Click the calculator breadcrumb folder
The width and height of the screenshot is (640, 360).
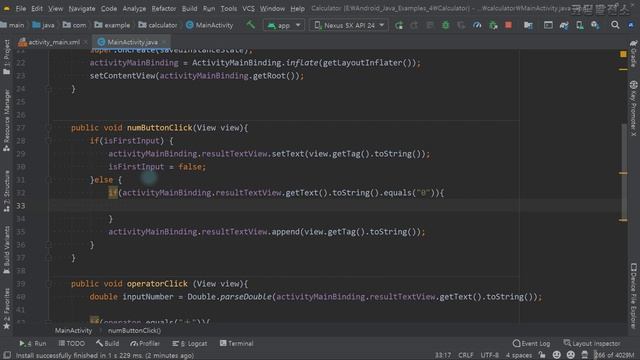158,25
